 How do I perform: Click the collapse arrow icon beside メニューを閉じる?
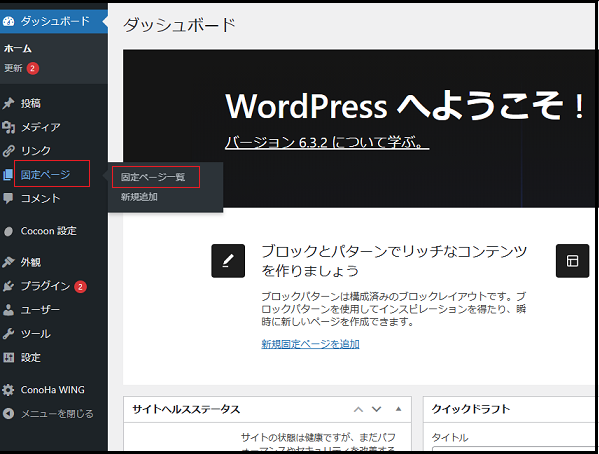pyautogui.click(x=8, y=413)
